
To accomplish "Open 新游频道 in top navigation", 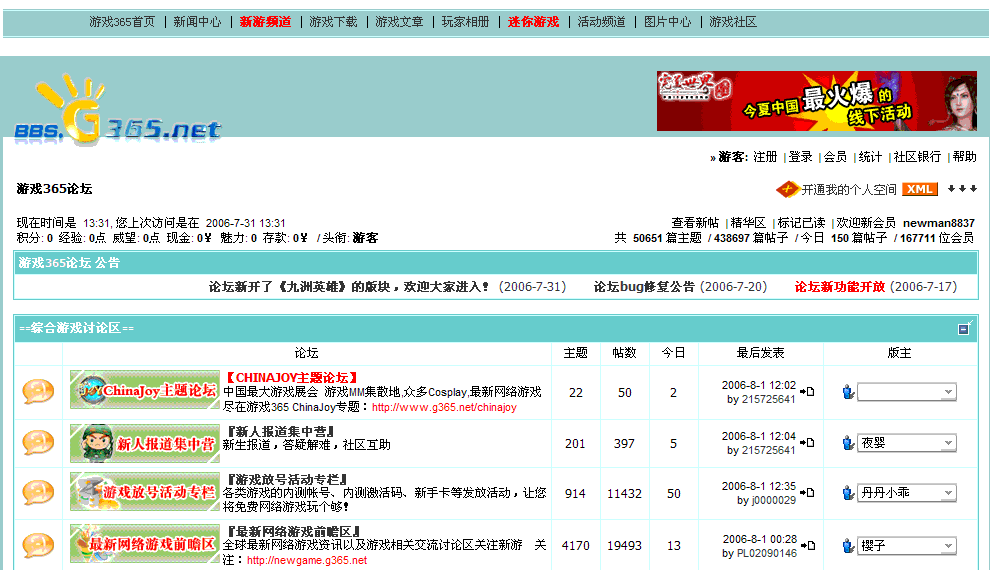I will point(265,22).
